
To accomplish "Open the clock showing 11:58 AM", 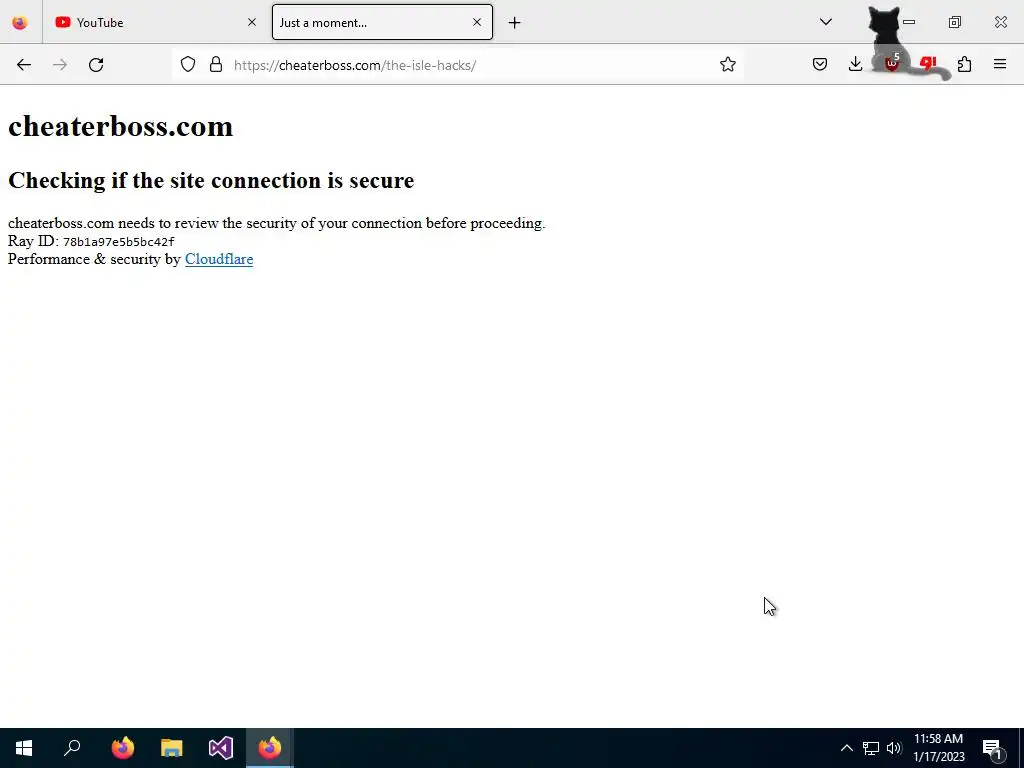I will click(x=938, y=748).
